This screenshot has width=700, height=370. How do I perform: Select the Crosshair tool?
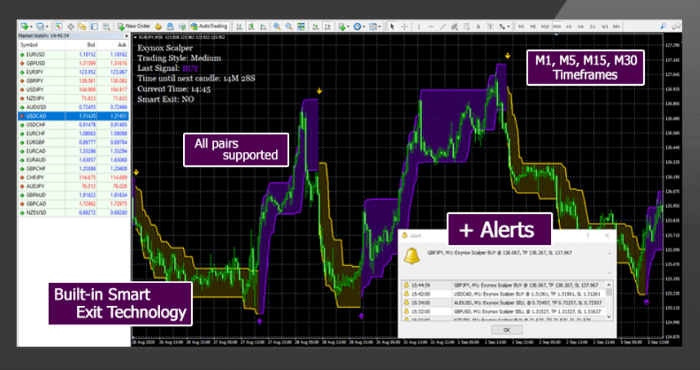[x=404, y=26]
